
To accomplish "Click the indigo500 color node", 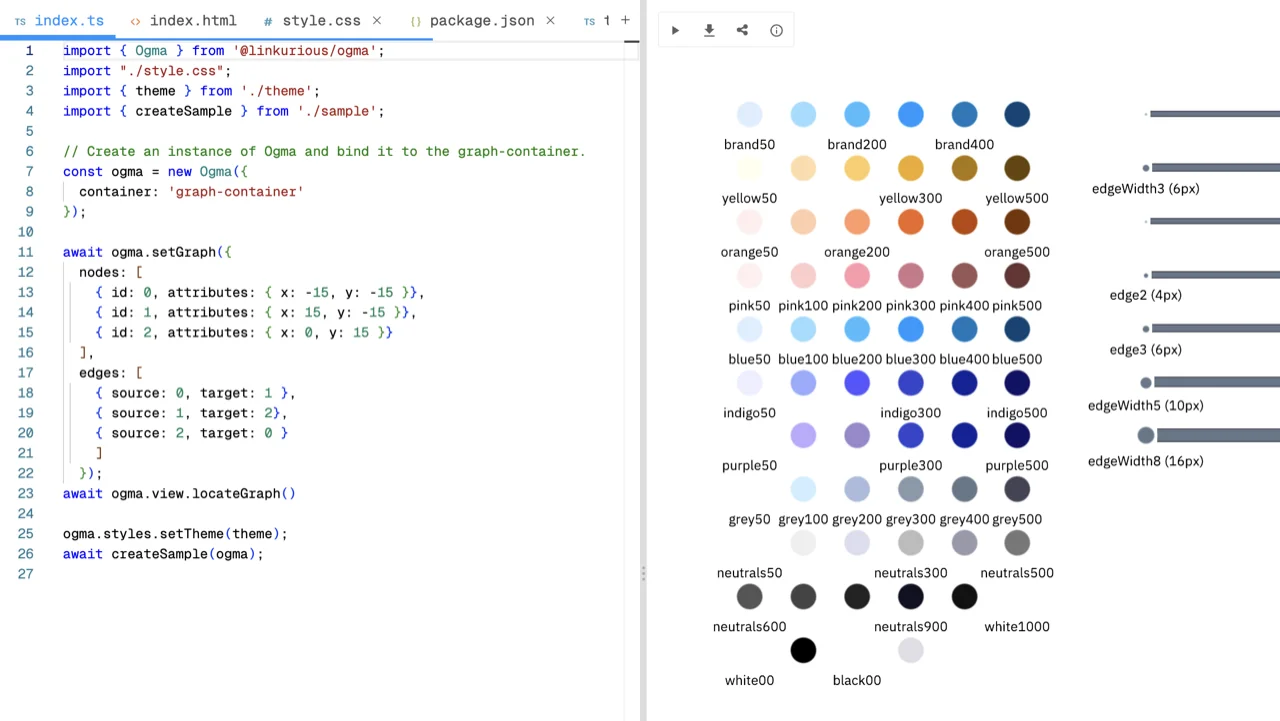I will pos(1017,382).
